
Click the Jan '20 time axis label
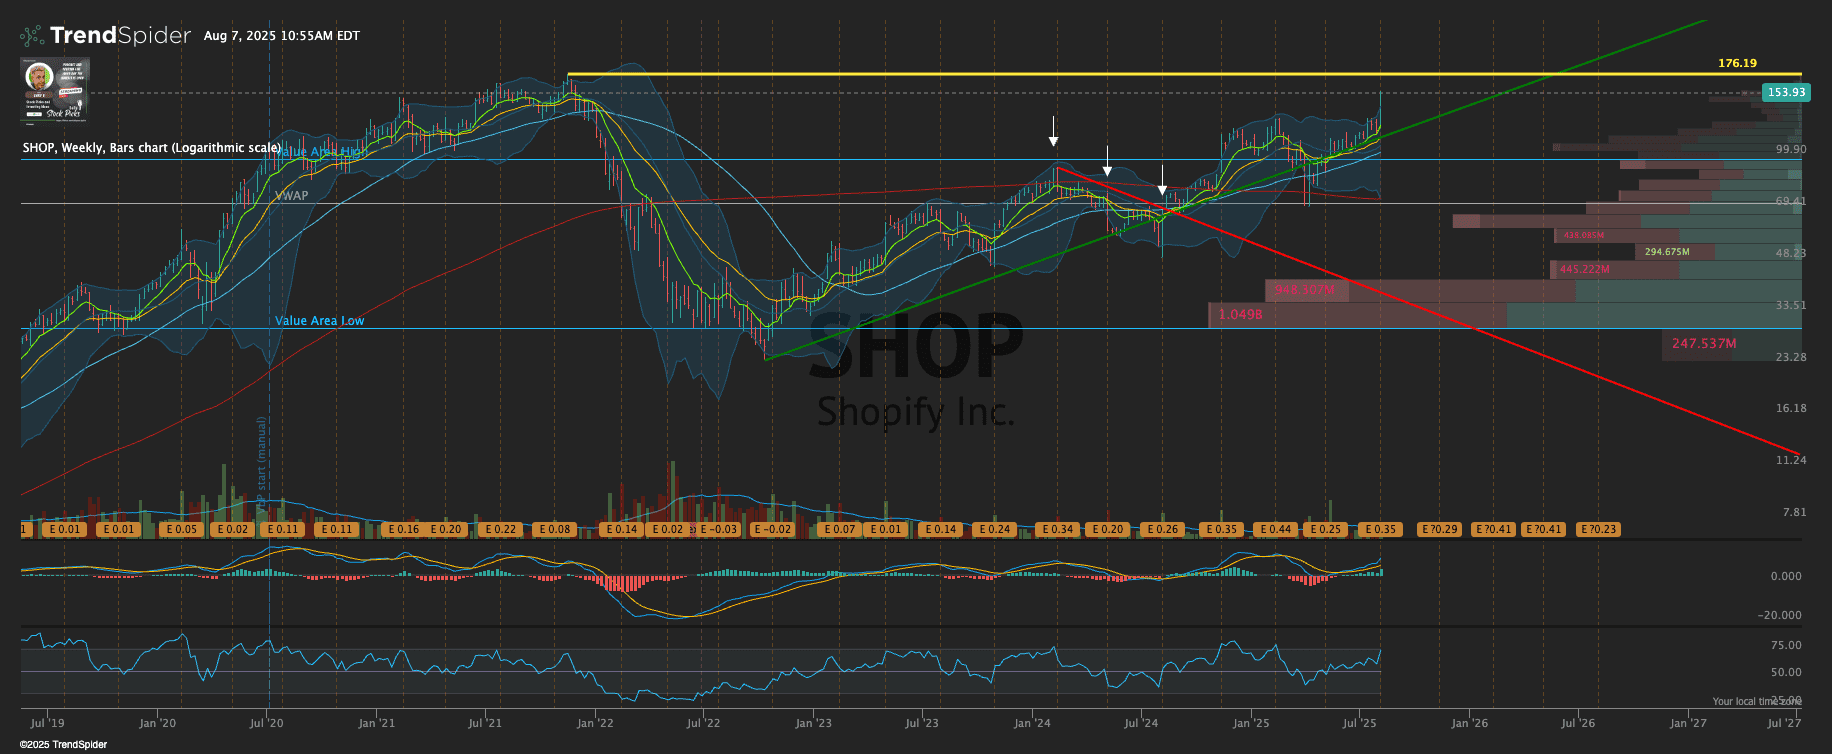tap(157, 723)
